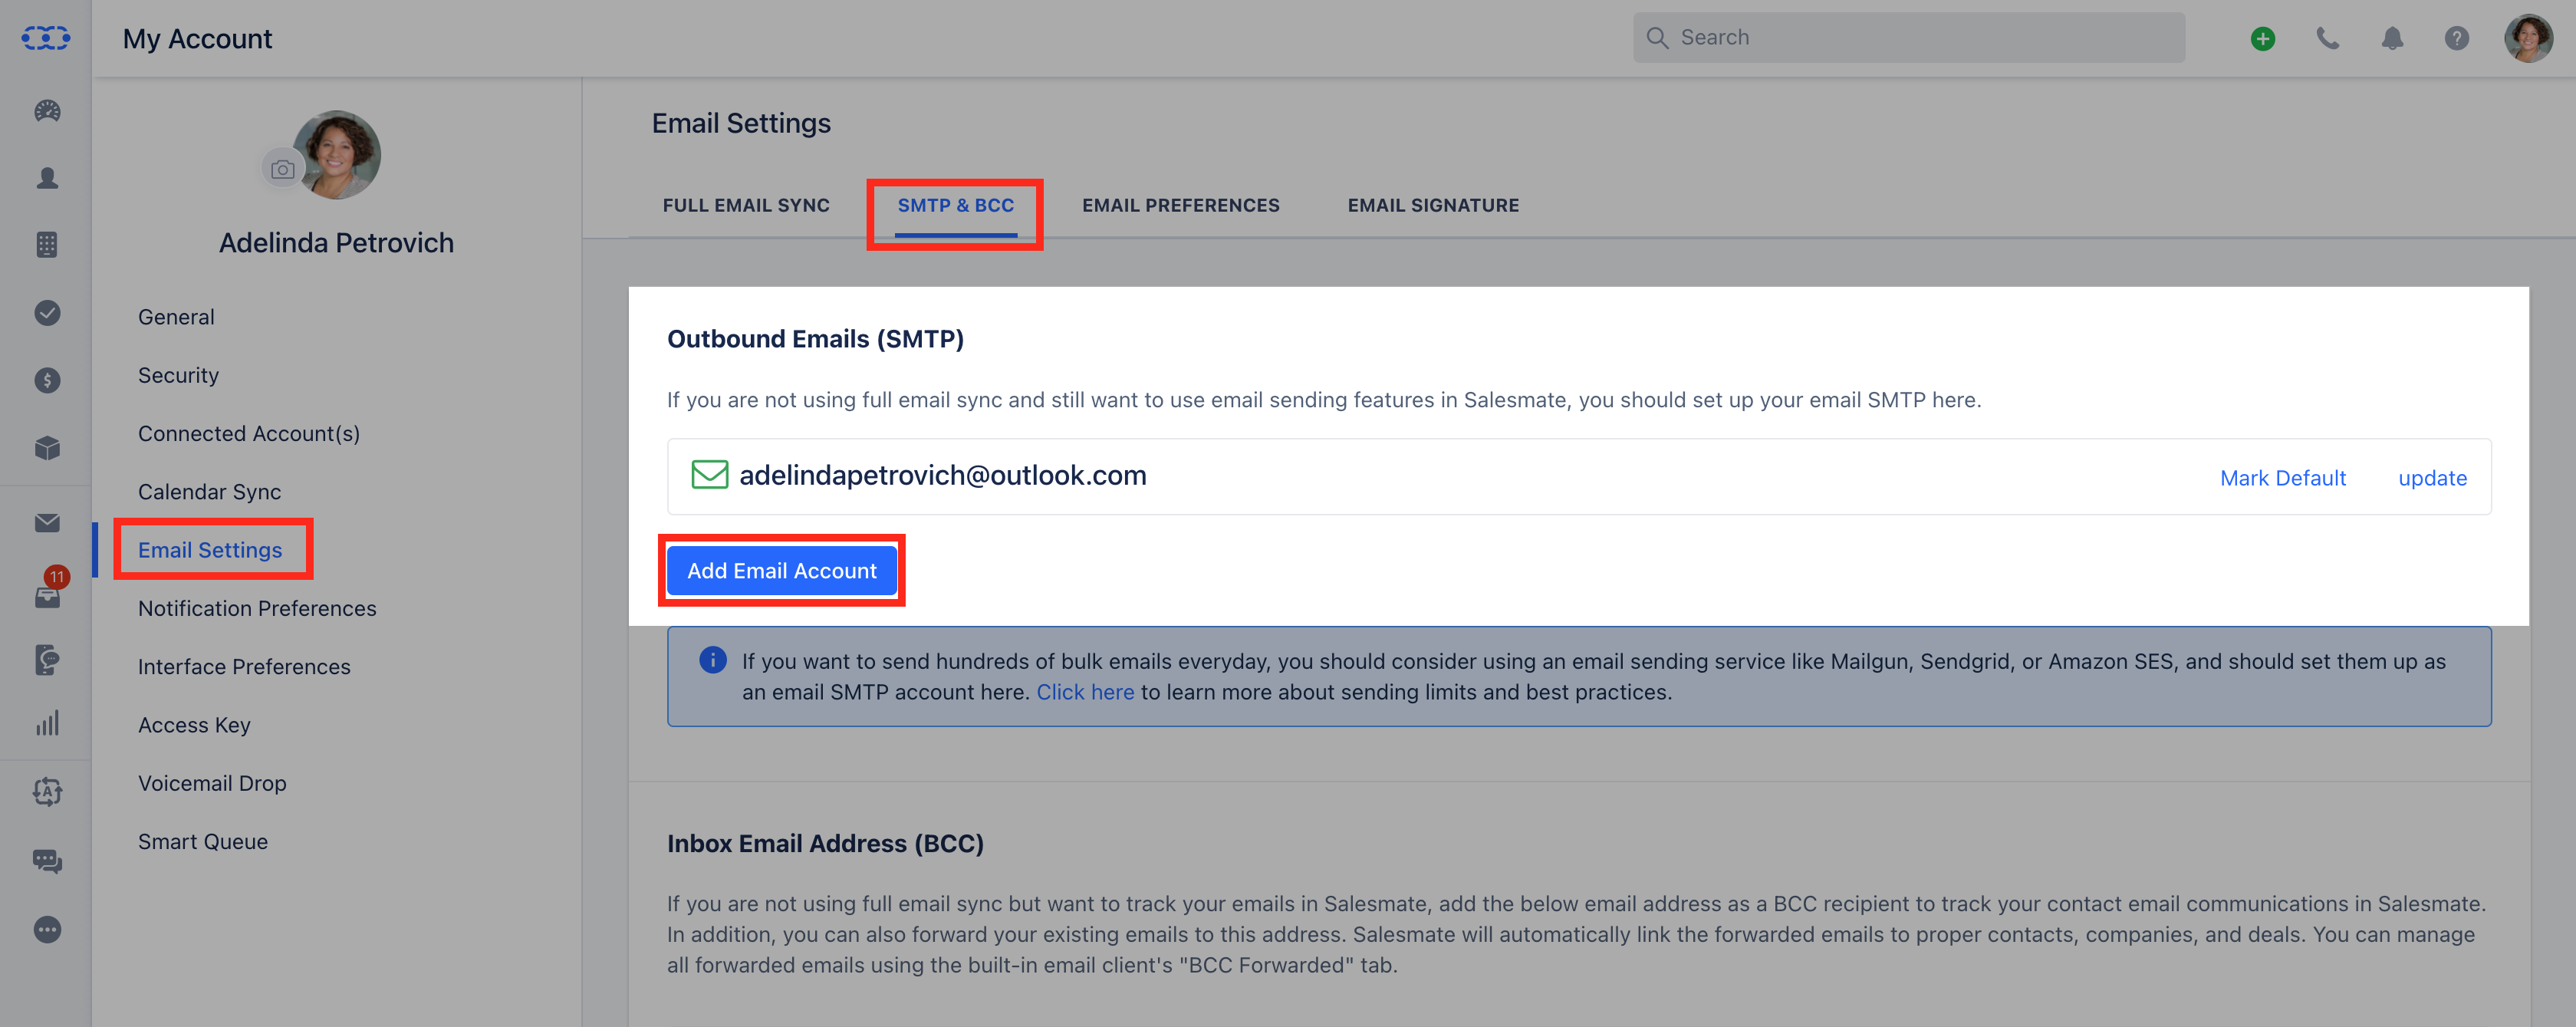Open Activities checkmark icon in sidebar

pos(47,313)
